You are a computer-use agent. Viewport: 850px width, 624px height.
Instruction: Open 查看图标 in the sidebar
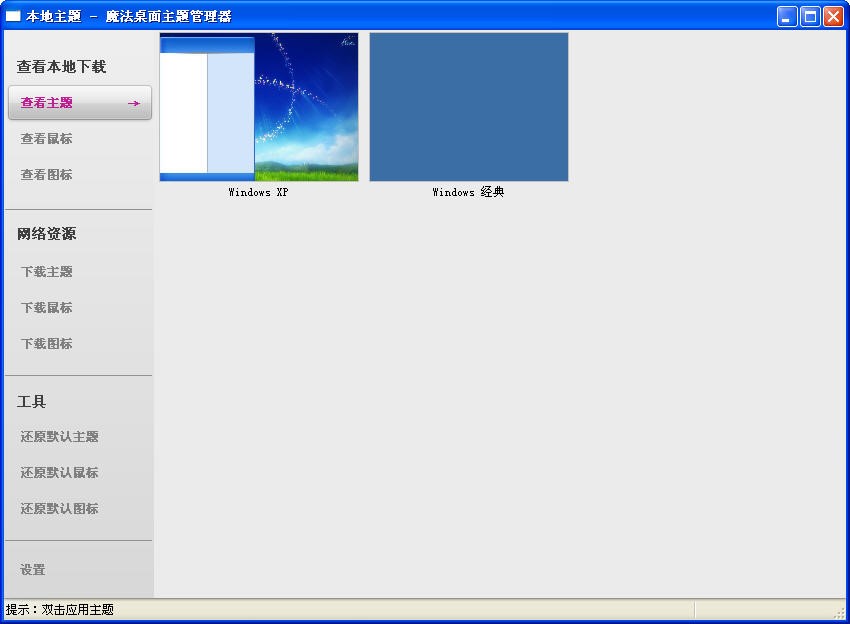point(47,175)
